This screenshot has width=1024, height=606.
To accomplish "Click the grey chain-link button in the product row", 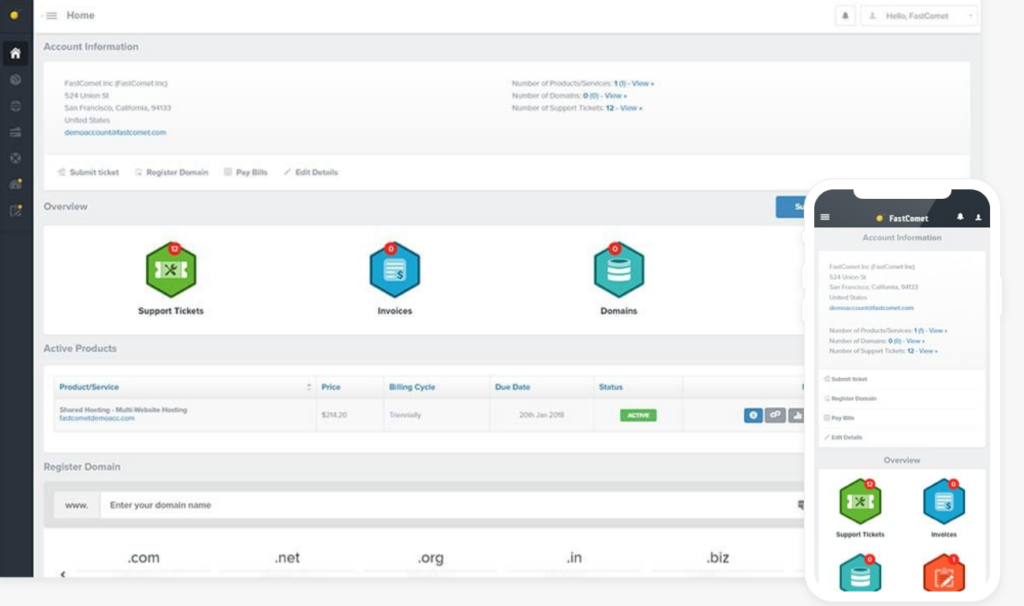I will [x=775, y=415].
